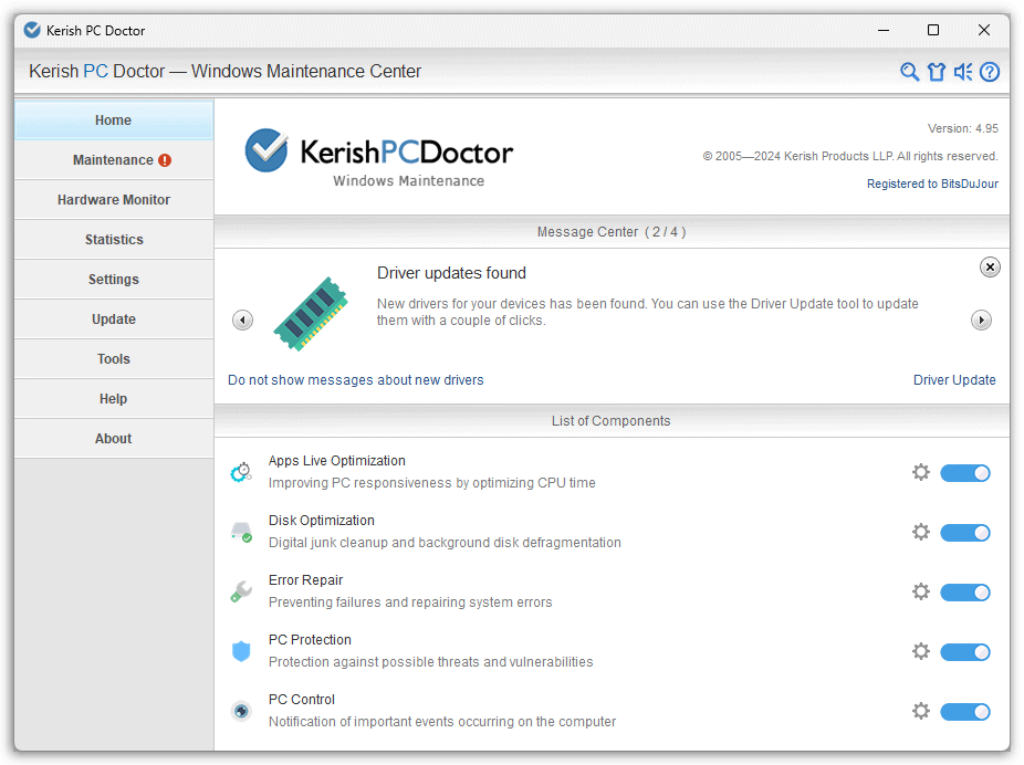Screen dimensions: 1024x765
Task: Open Apps Live Optimization settings gear
Action: coord(921,472)
